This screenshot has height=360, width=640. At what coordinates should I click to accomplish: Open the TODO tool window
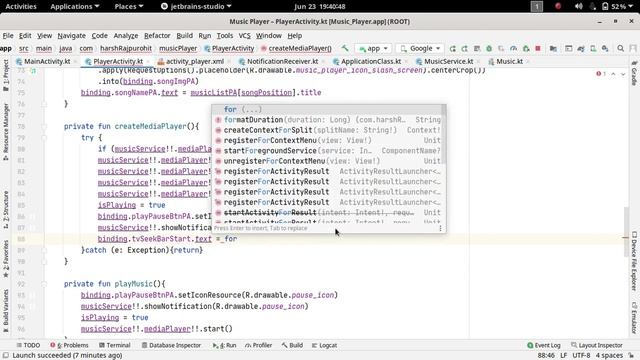coord(28,345)
